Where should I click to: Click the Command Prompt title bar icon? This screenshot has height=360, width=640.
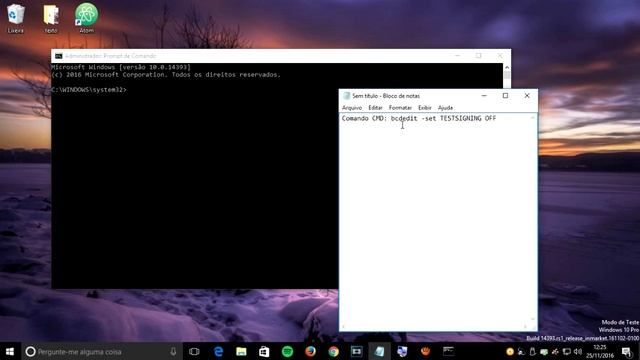coord(58,56)
